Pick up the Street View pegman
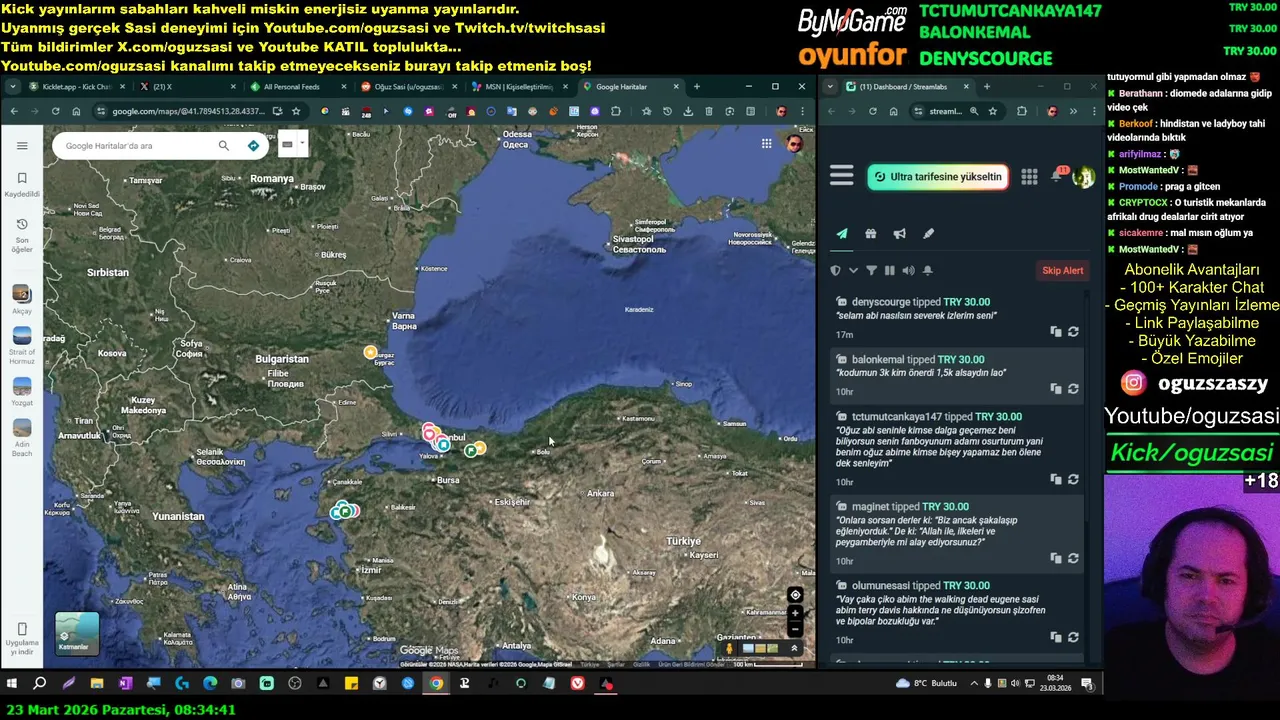Viewport: 1280px width, 720px height. click(x=730, y=648)
